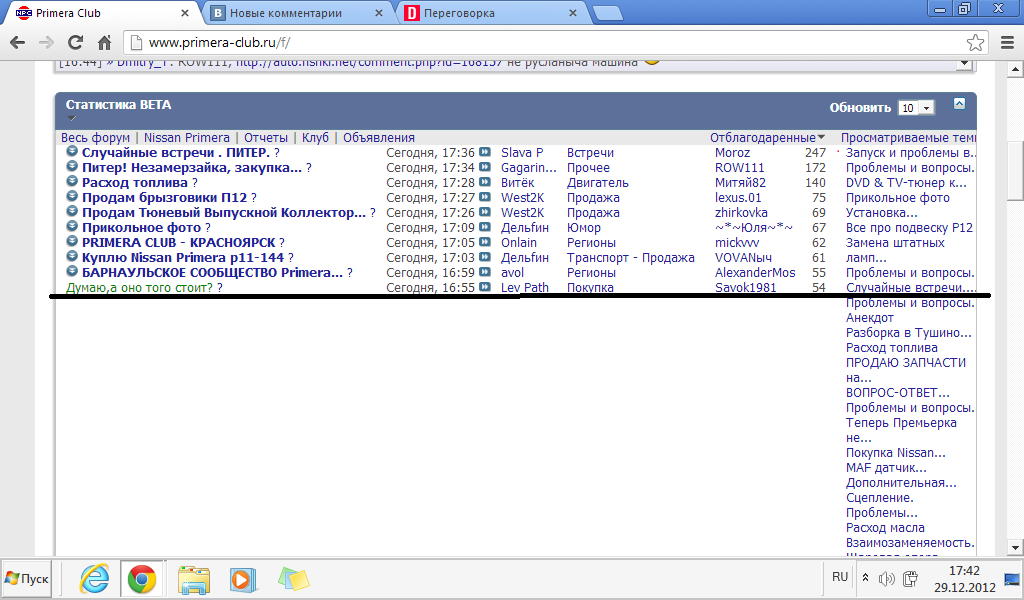1024x600 pixels.
Task: Open user profile Lev Path
Action: click(524, 287)
